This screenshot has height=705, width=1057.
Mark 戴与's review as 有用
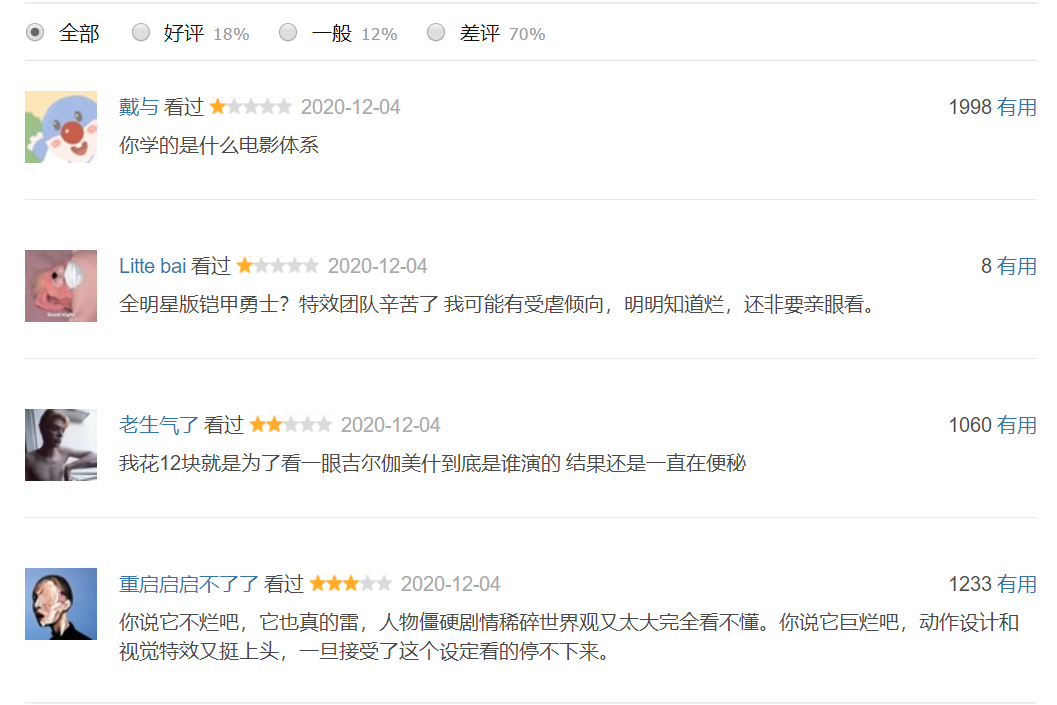[1017, 107]
